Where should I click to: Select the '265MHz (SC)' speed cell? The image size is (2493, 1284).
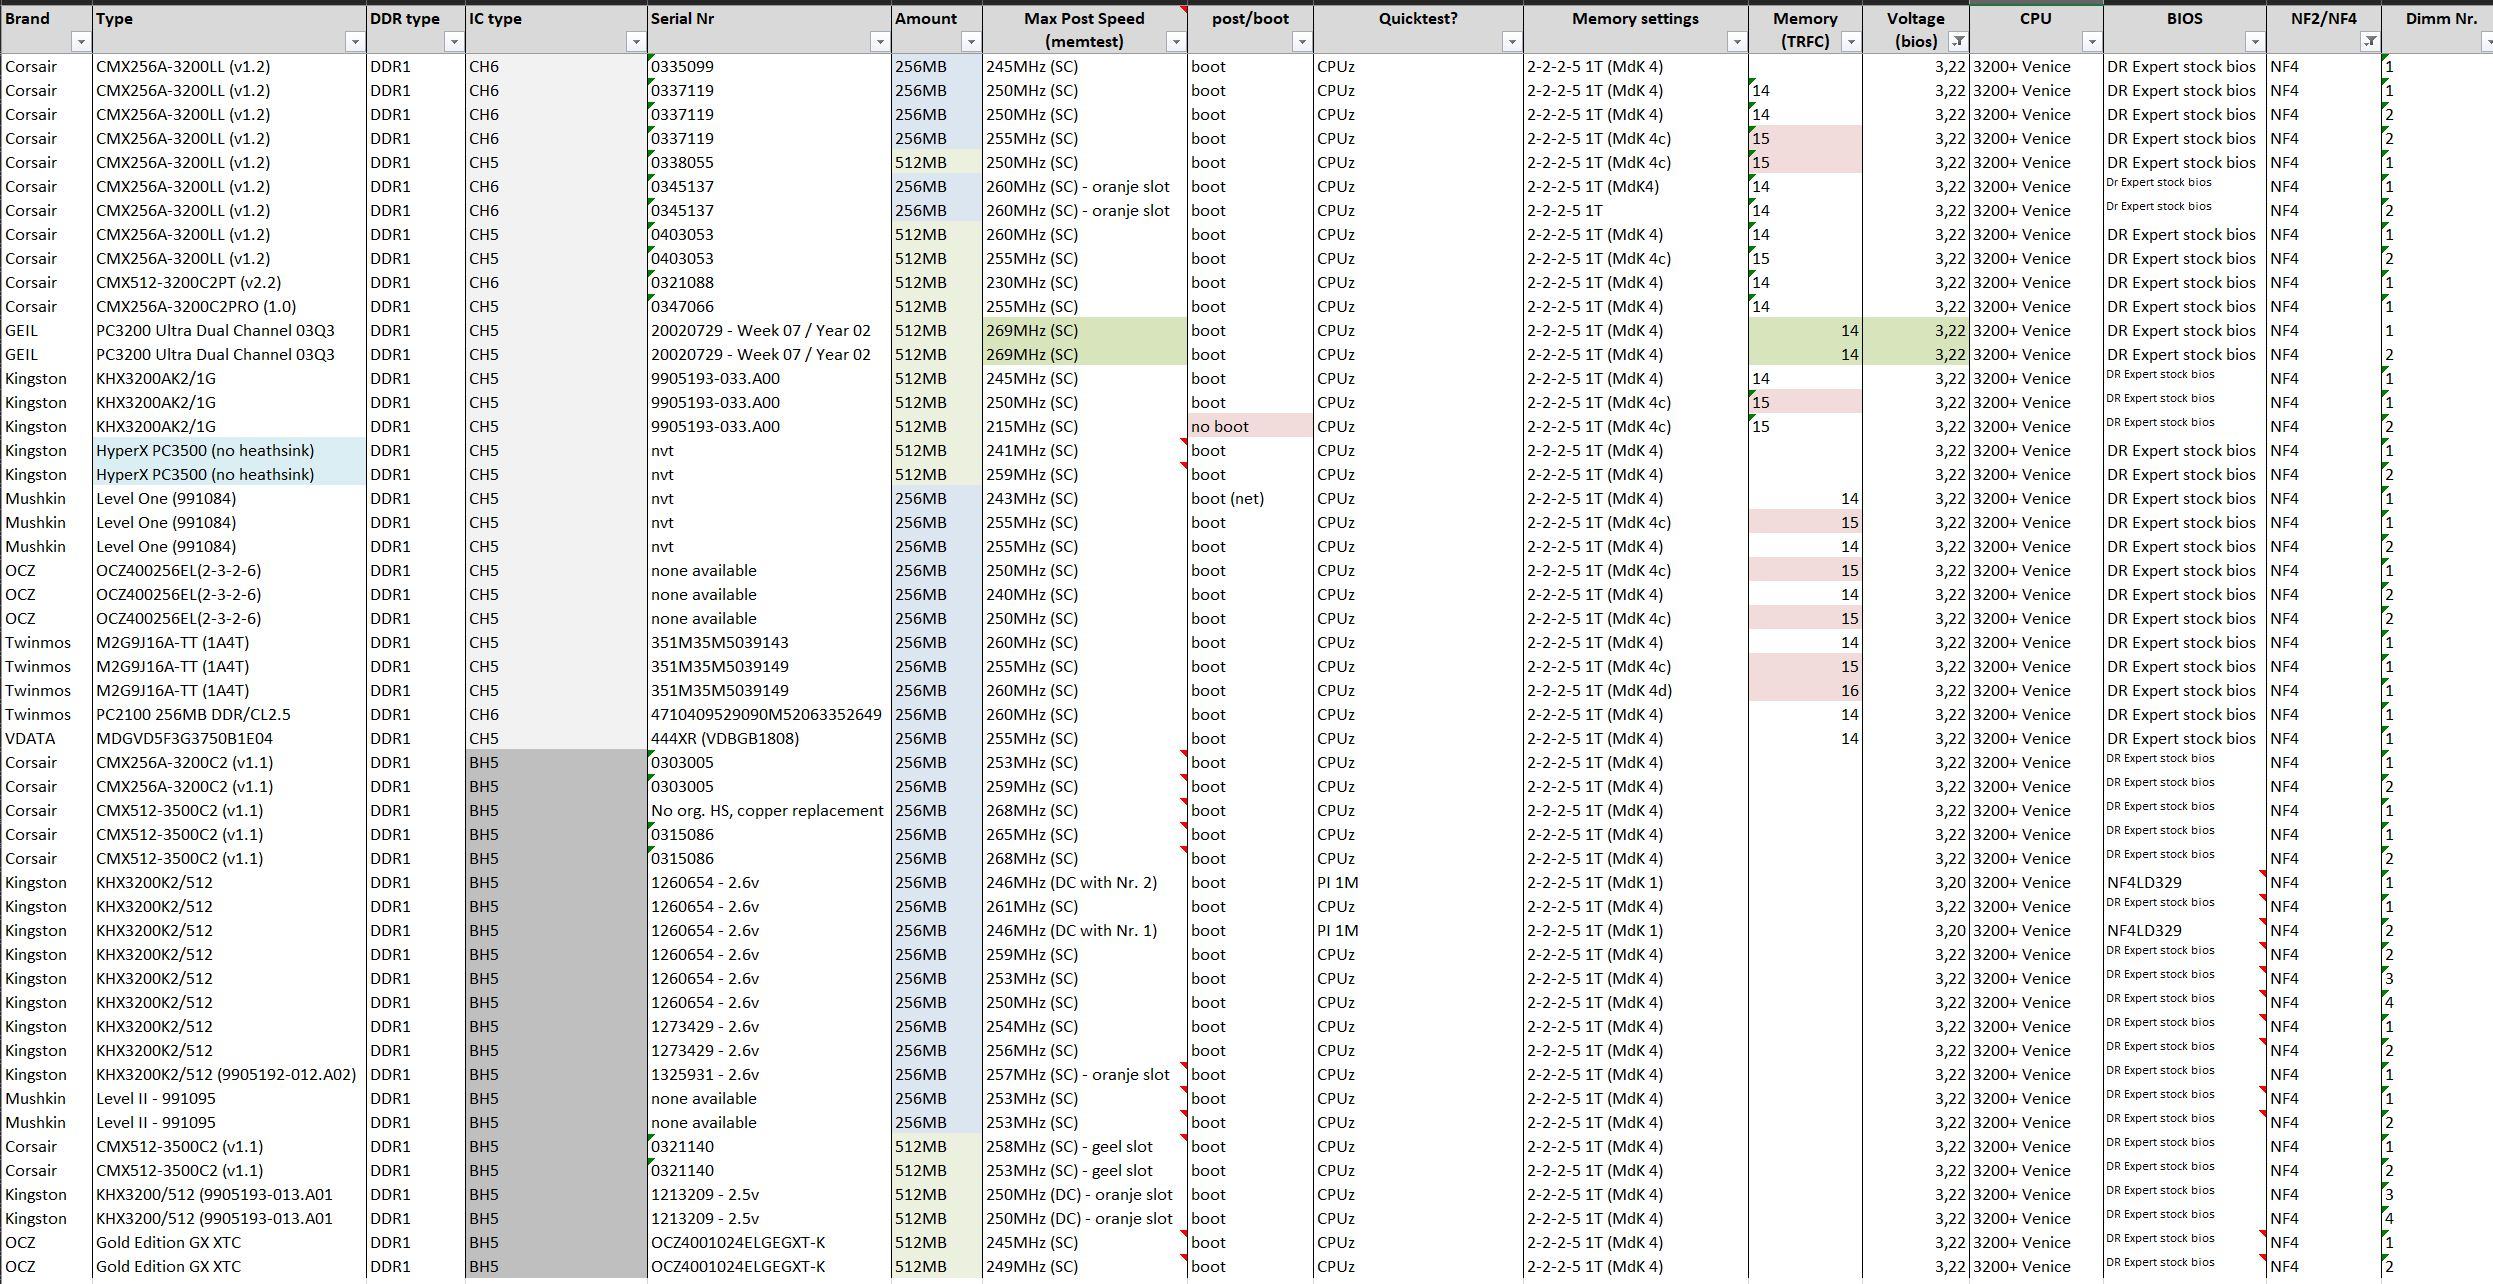(1085, 834)
